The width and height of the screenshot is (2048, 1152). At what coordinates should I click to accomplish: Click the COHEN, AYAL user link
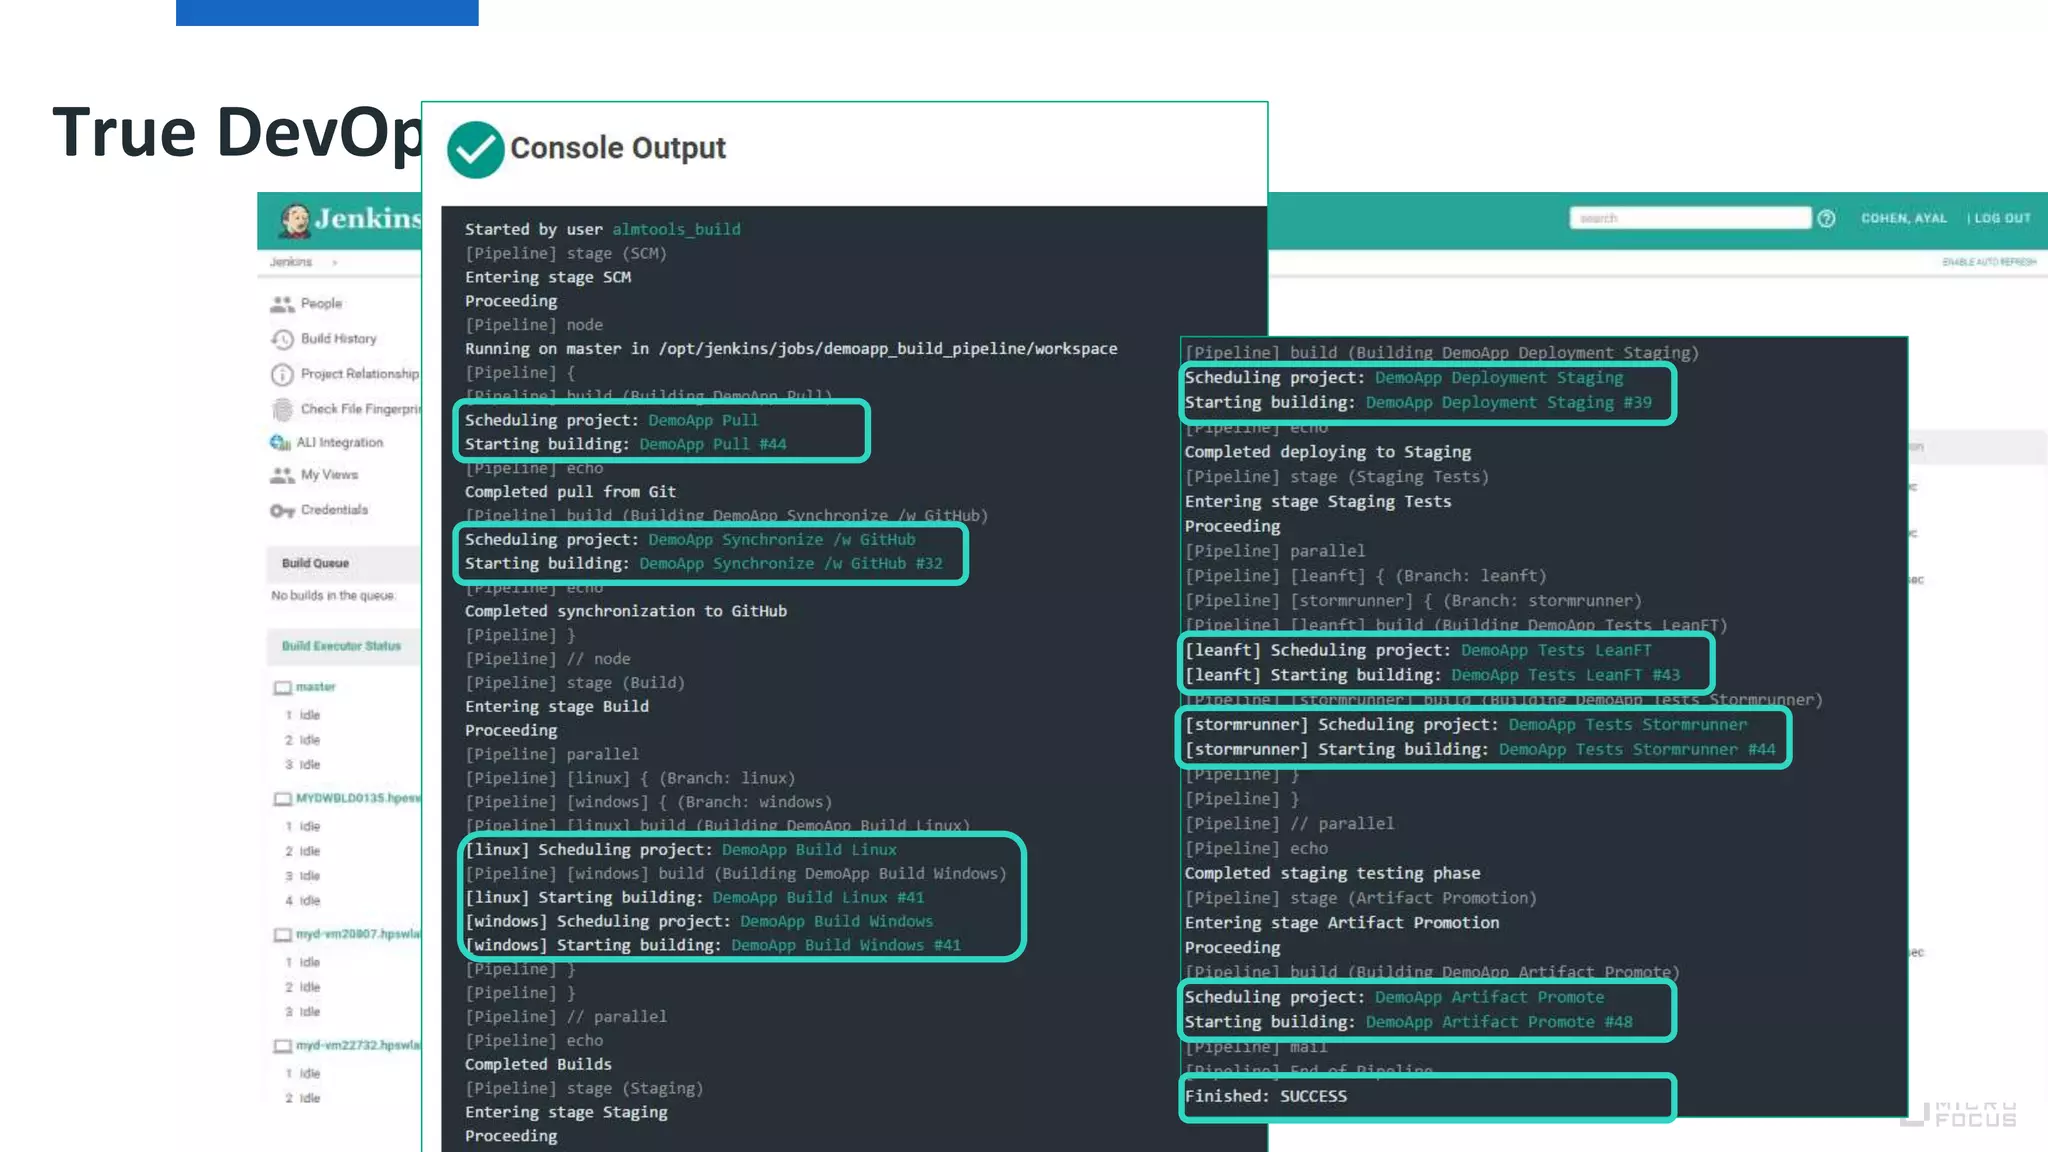click(x=1904, y=218)
